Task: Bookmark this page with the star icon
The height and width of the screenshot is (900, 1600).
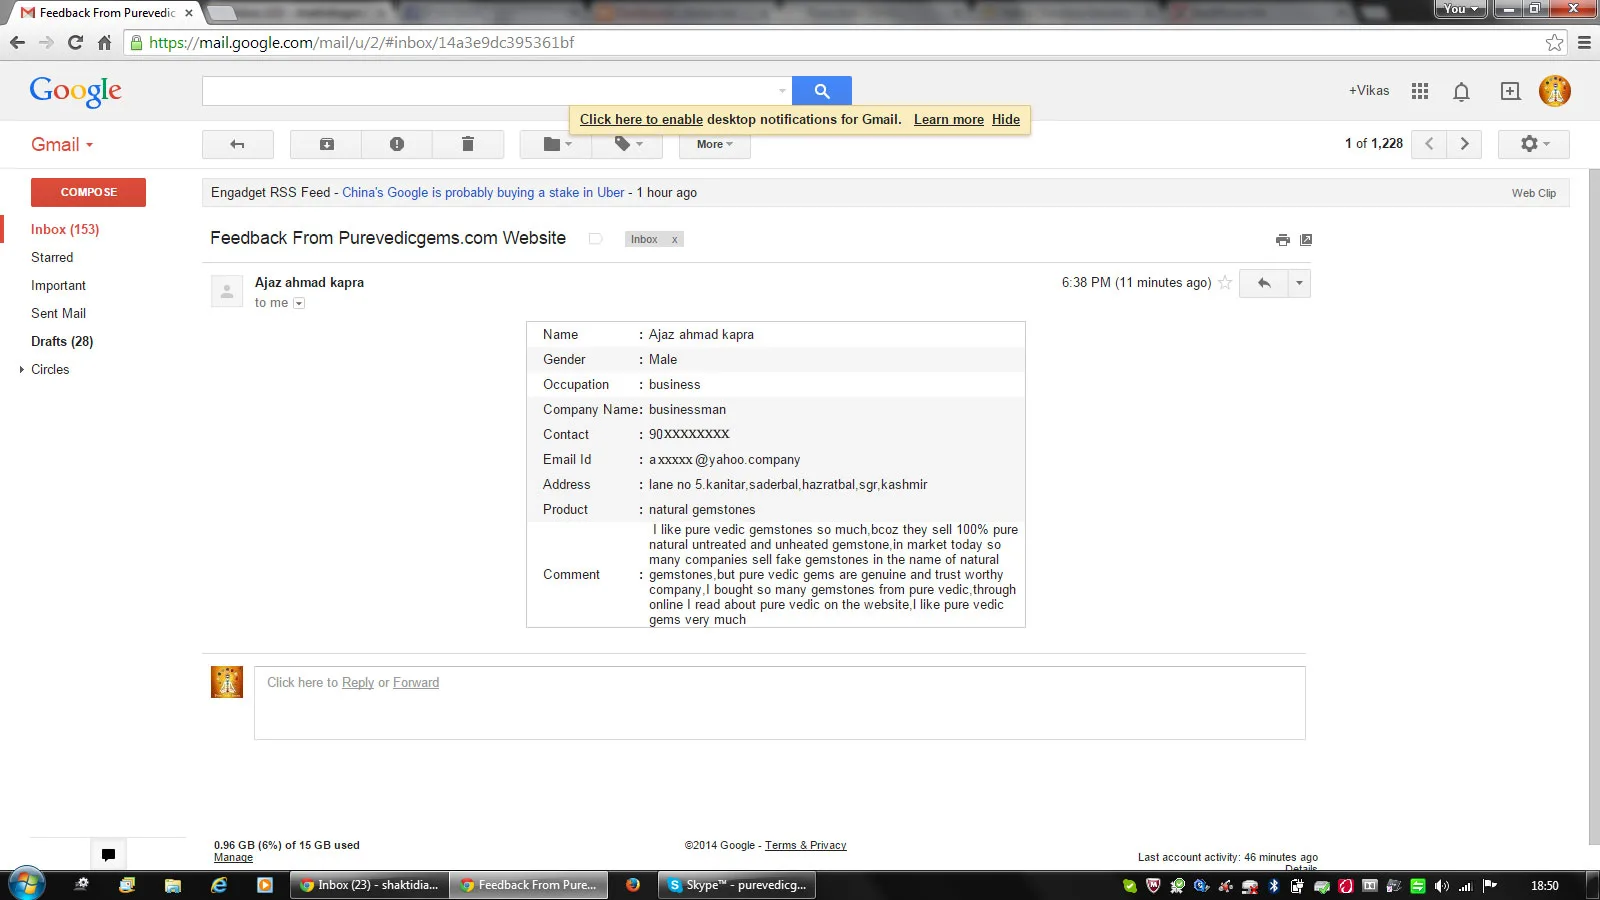Action: 1554,43
